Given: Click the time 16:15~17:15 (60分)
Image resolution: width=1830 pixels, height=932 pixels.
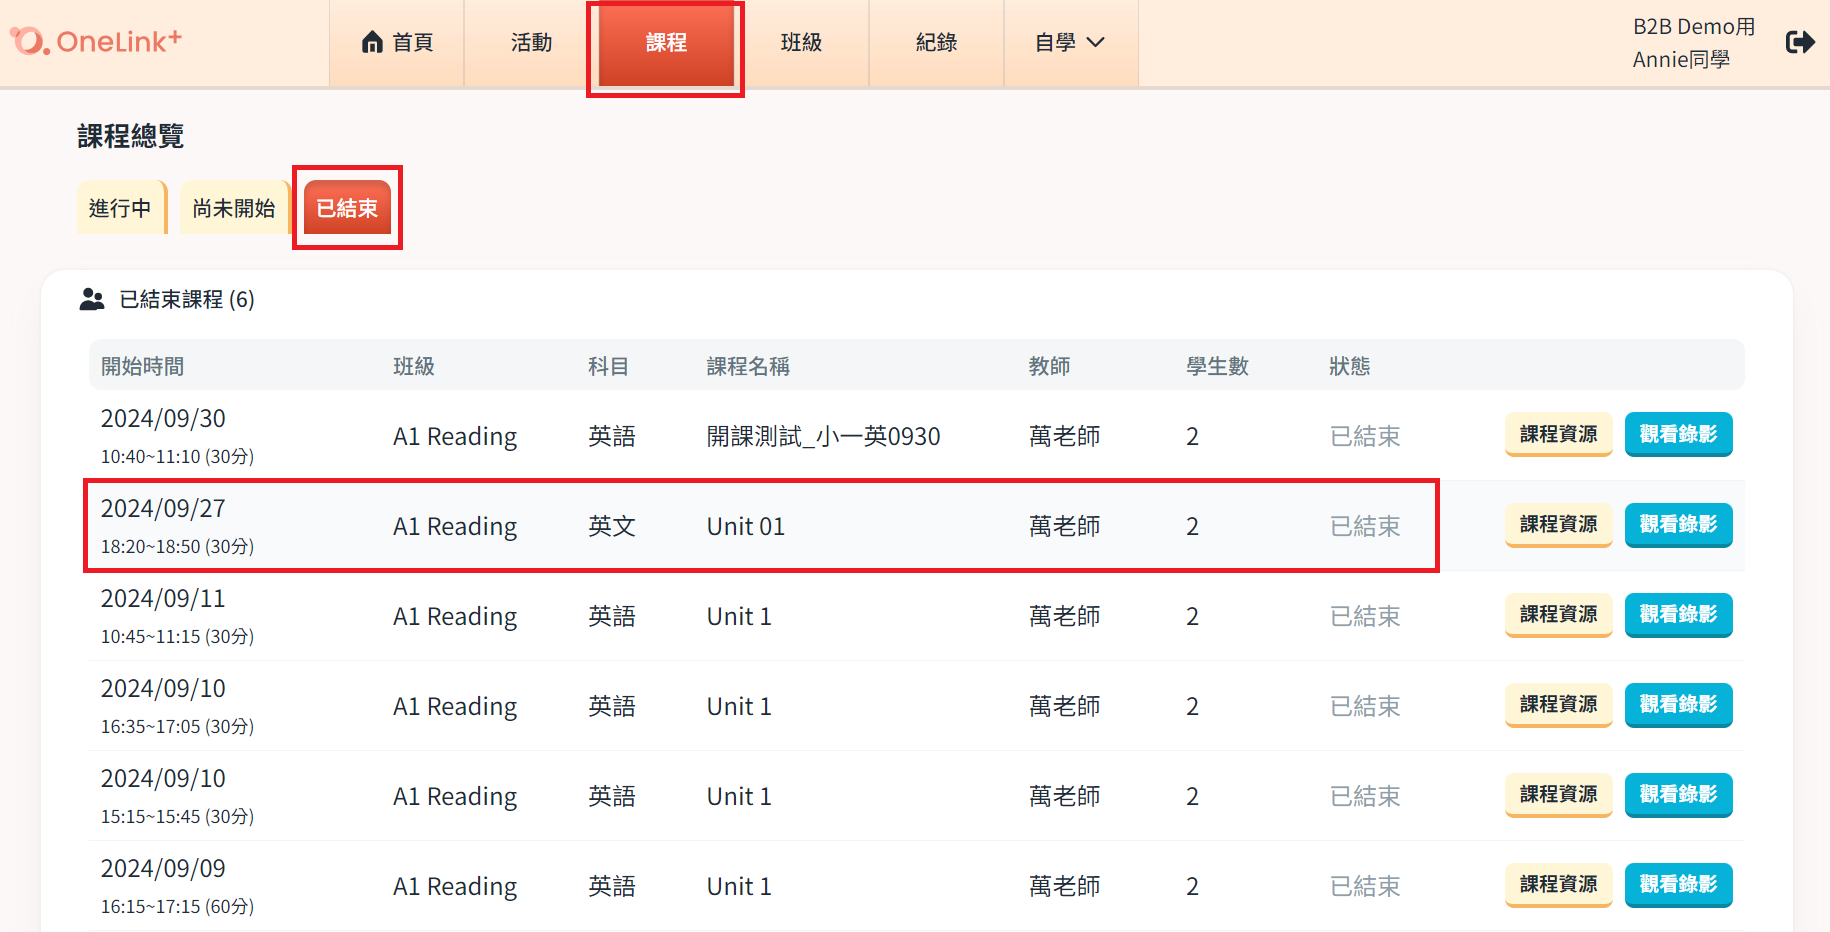Looking at the screenshot, I should [x=177, y=906].
